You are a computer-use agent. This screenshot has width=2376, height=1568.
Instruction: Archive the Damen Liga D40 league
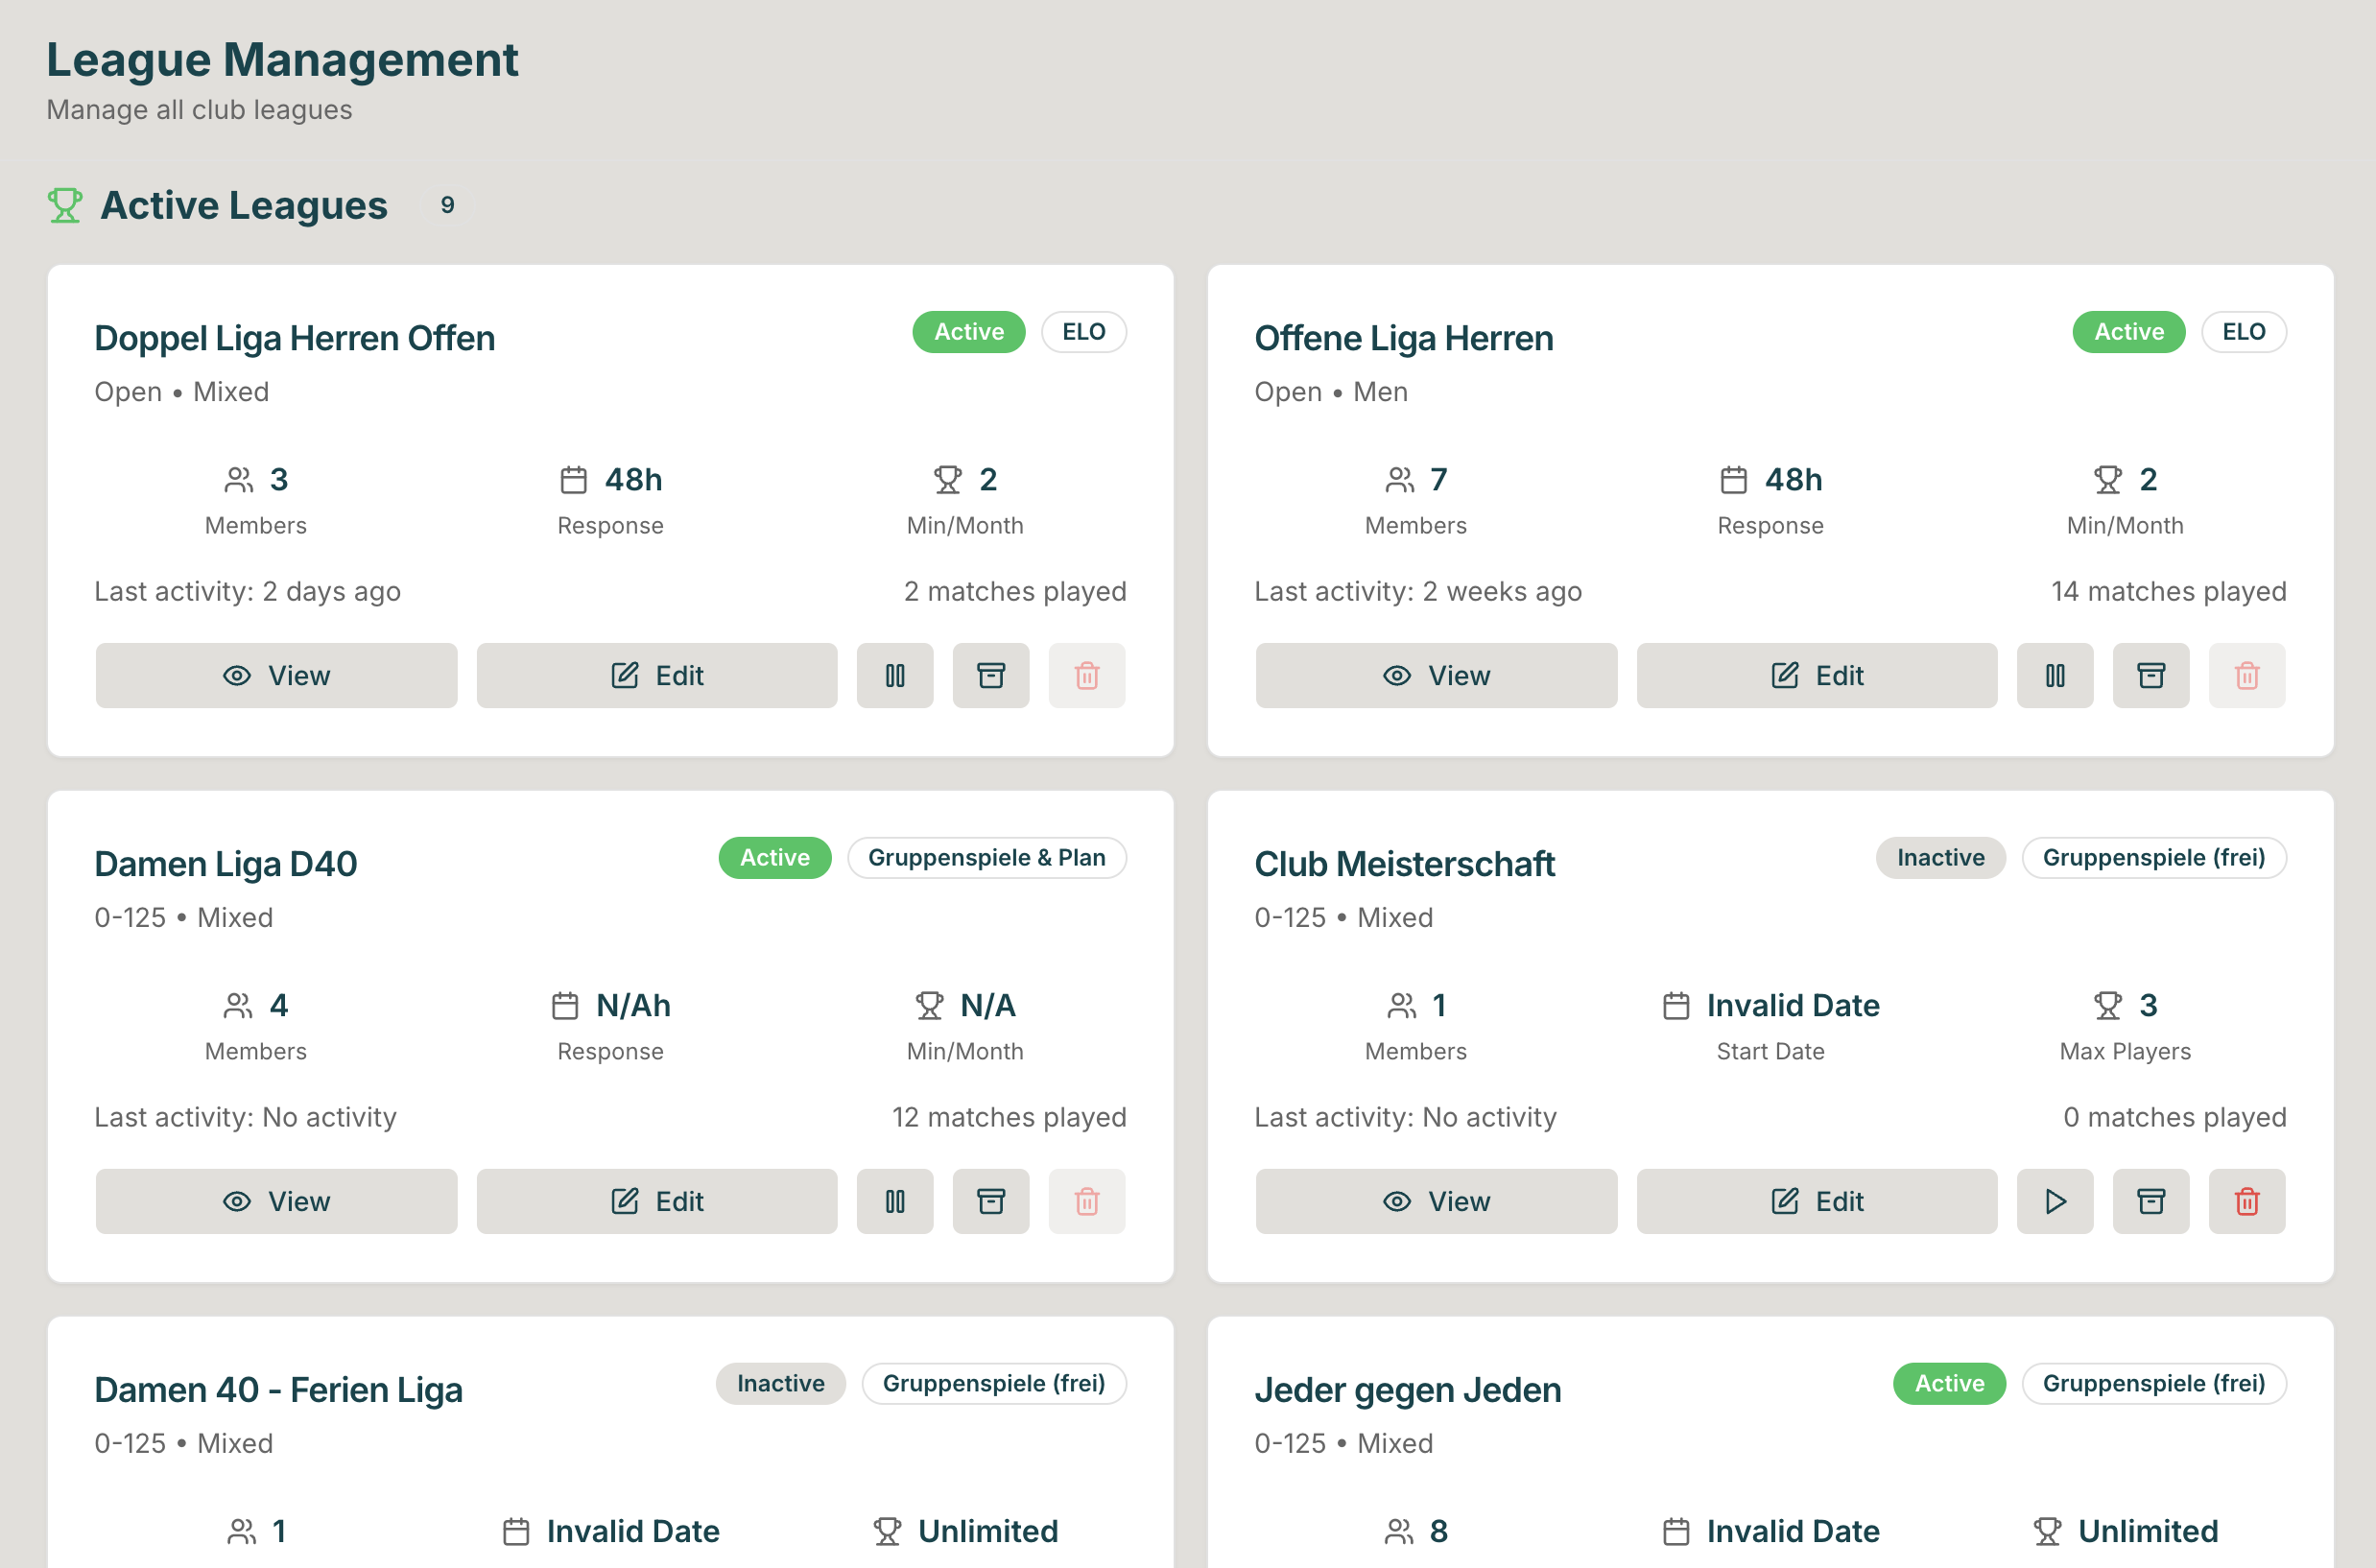click(990, 1201)
